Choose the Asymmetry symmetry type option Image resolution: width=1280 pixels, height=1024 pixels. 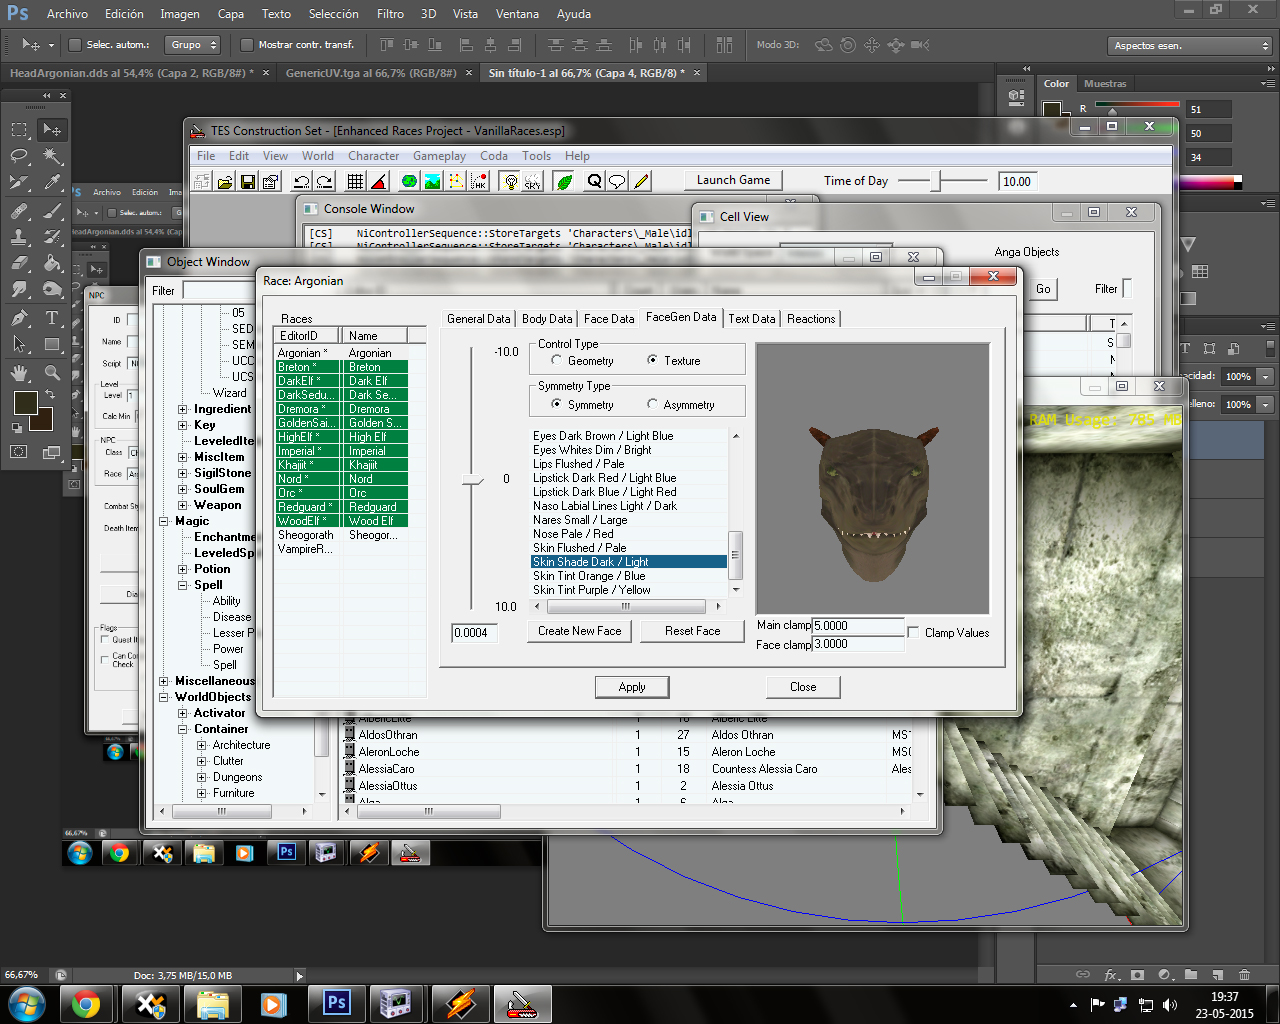click(x=652, y=405)
